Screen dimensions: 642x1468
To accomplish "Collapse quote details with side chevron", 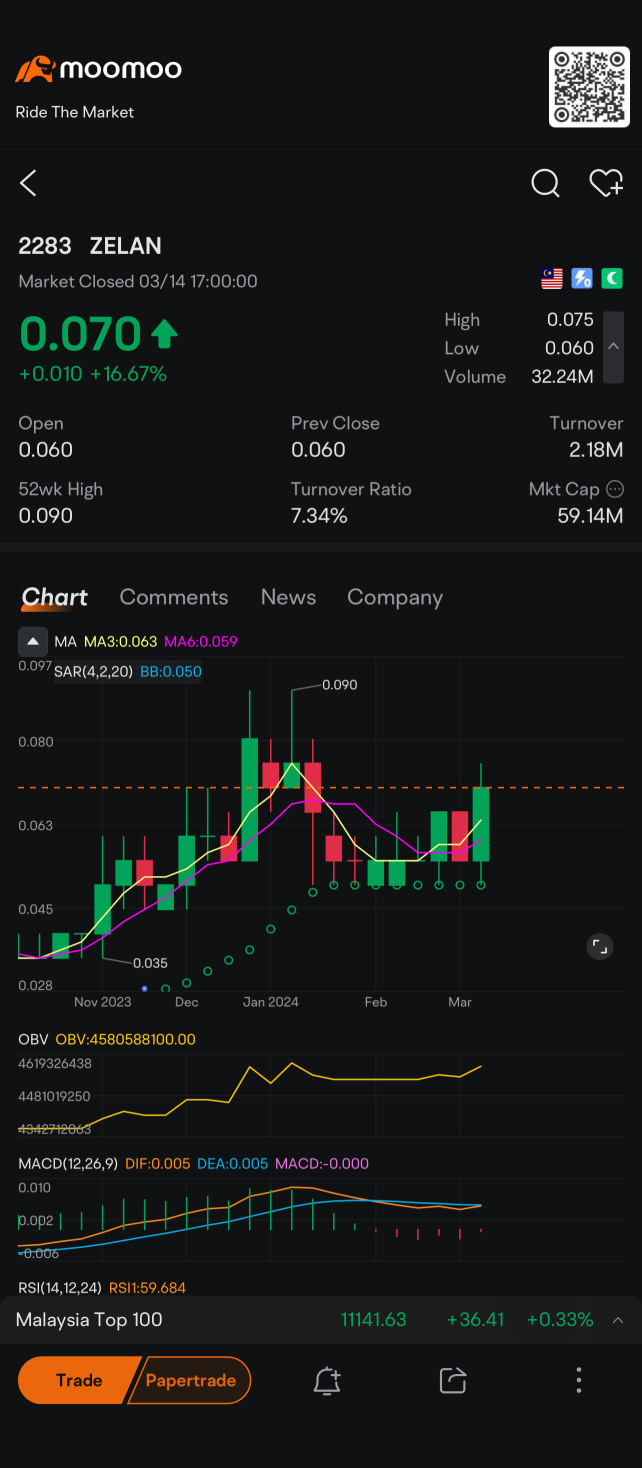I will click(x=614, y=347).
